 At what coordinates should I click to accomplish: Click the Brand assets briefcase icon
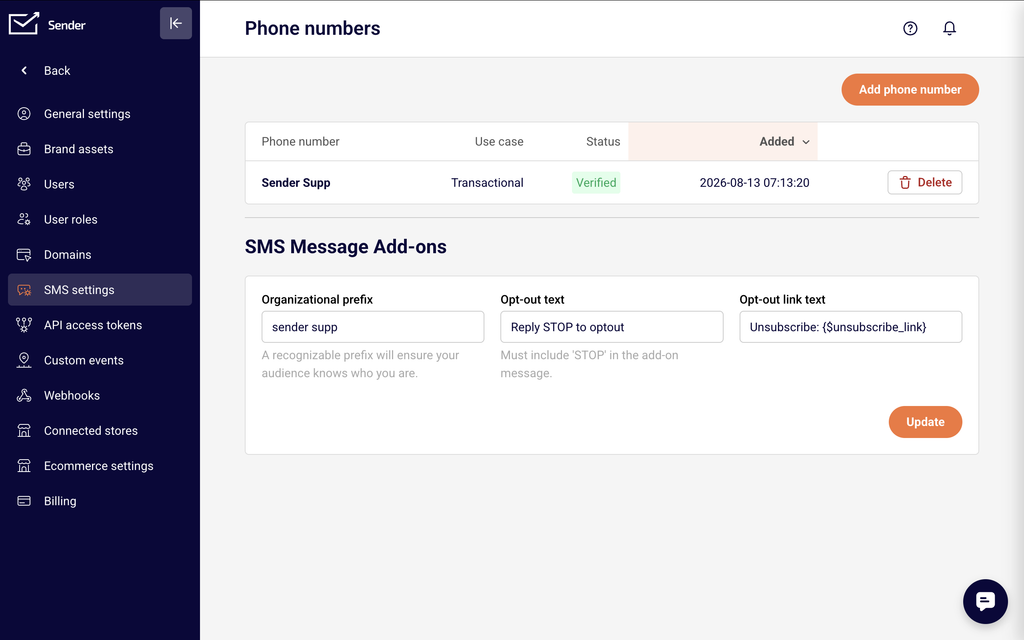coord(24,149)
